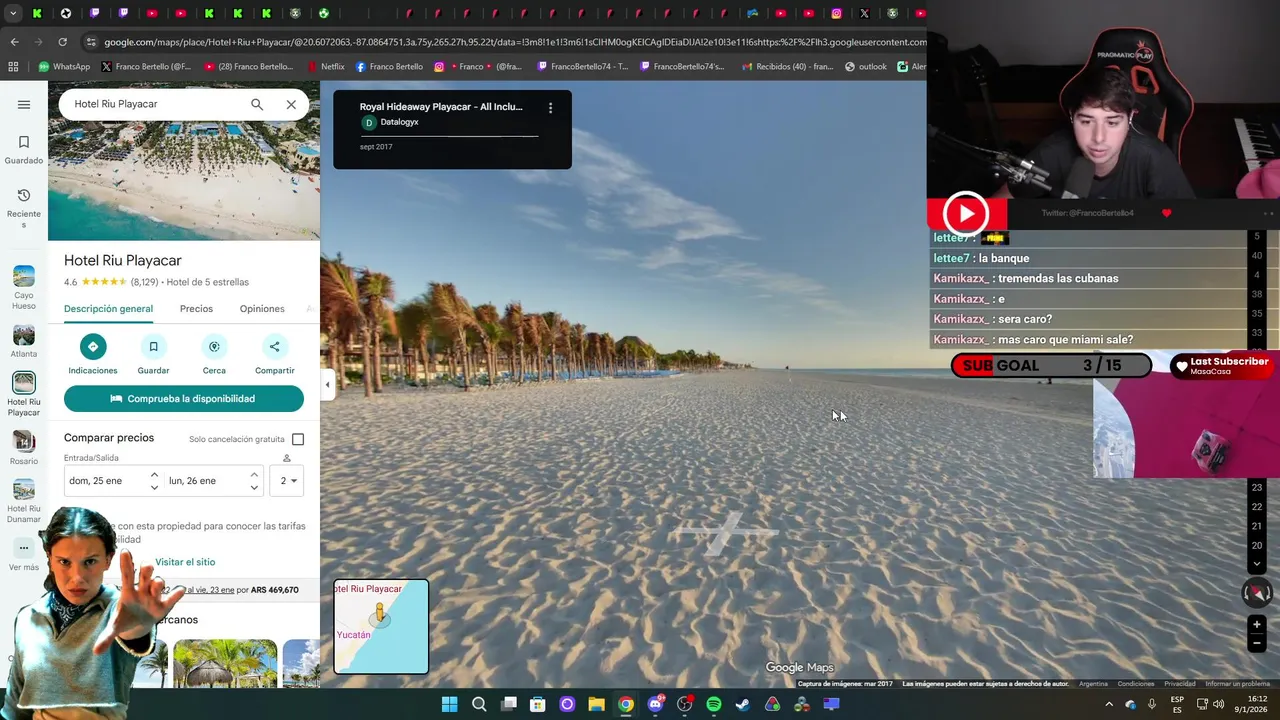Select Hotel Riu Dunamar in recents

click(24, 501)
